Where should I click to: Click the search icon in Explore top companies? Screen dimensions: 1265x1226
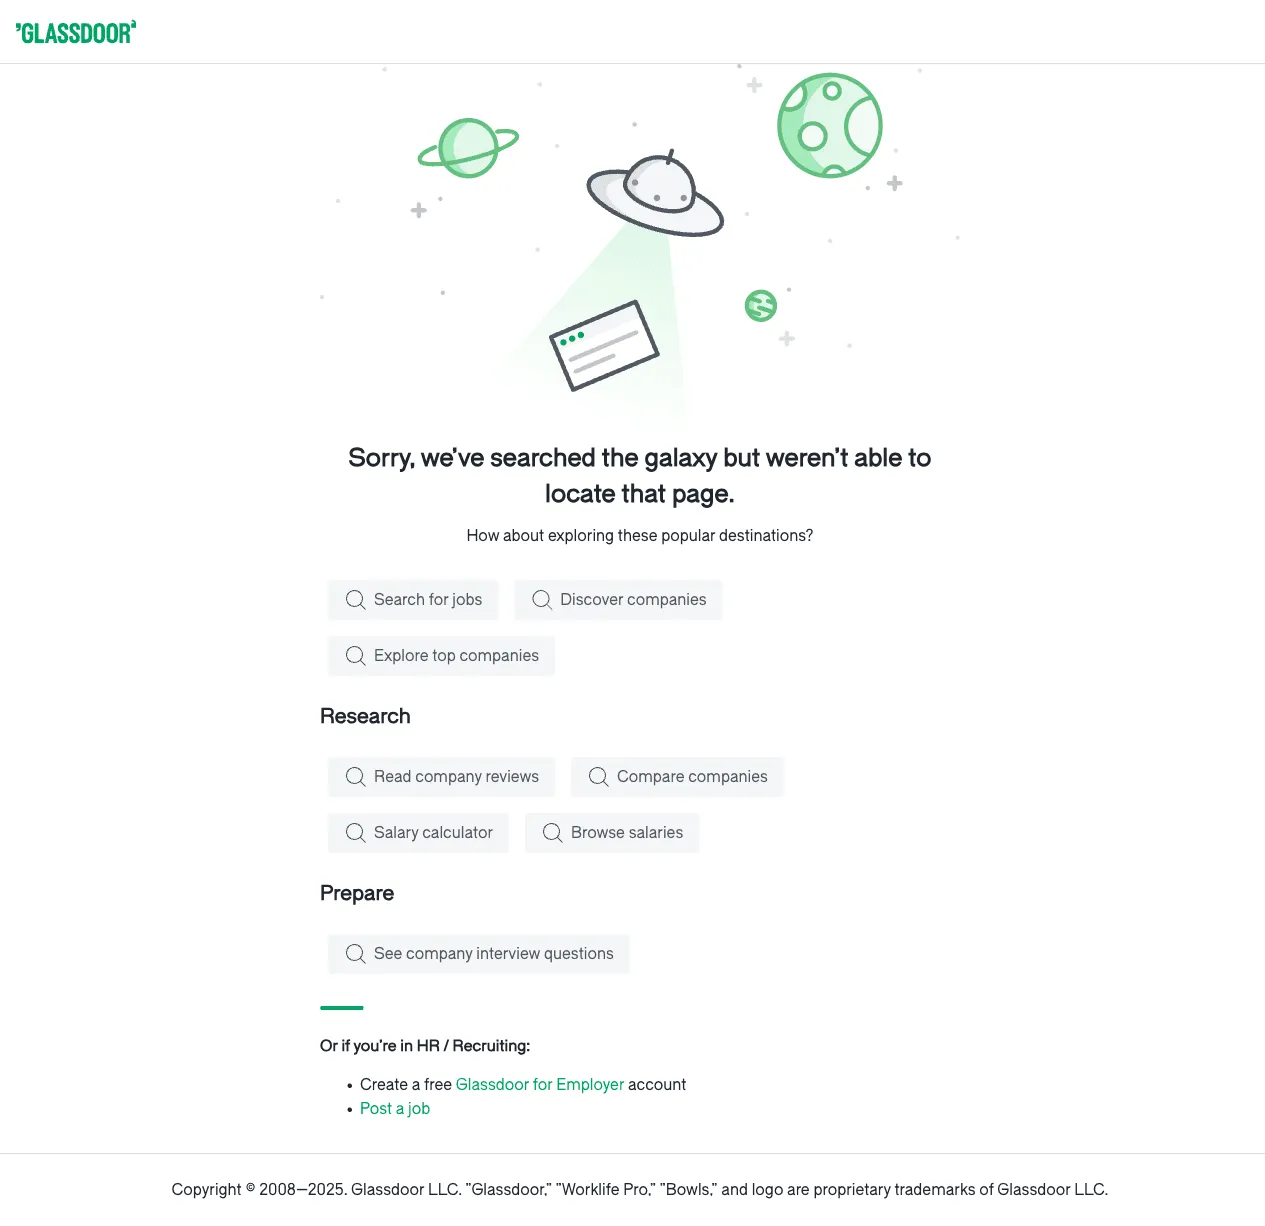(x=356, y=655)
